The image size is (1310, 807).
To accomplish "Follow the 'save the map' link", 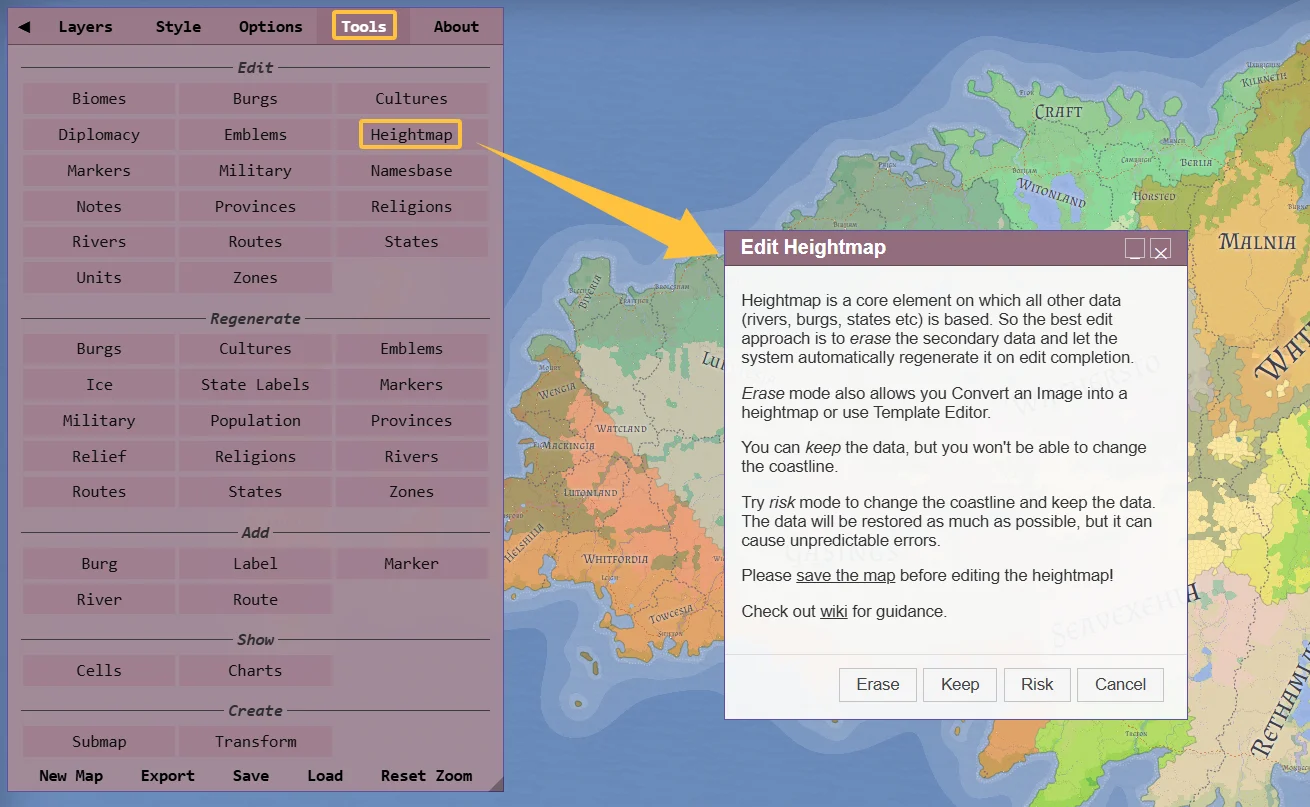I will point(845,575).
